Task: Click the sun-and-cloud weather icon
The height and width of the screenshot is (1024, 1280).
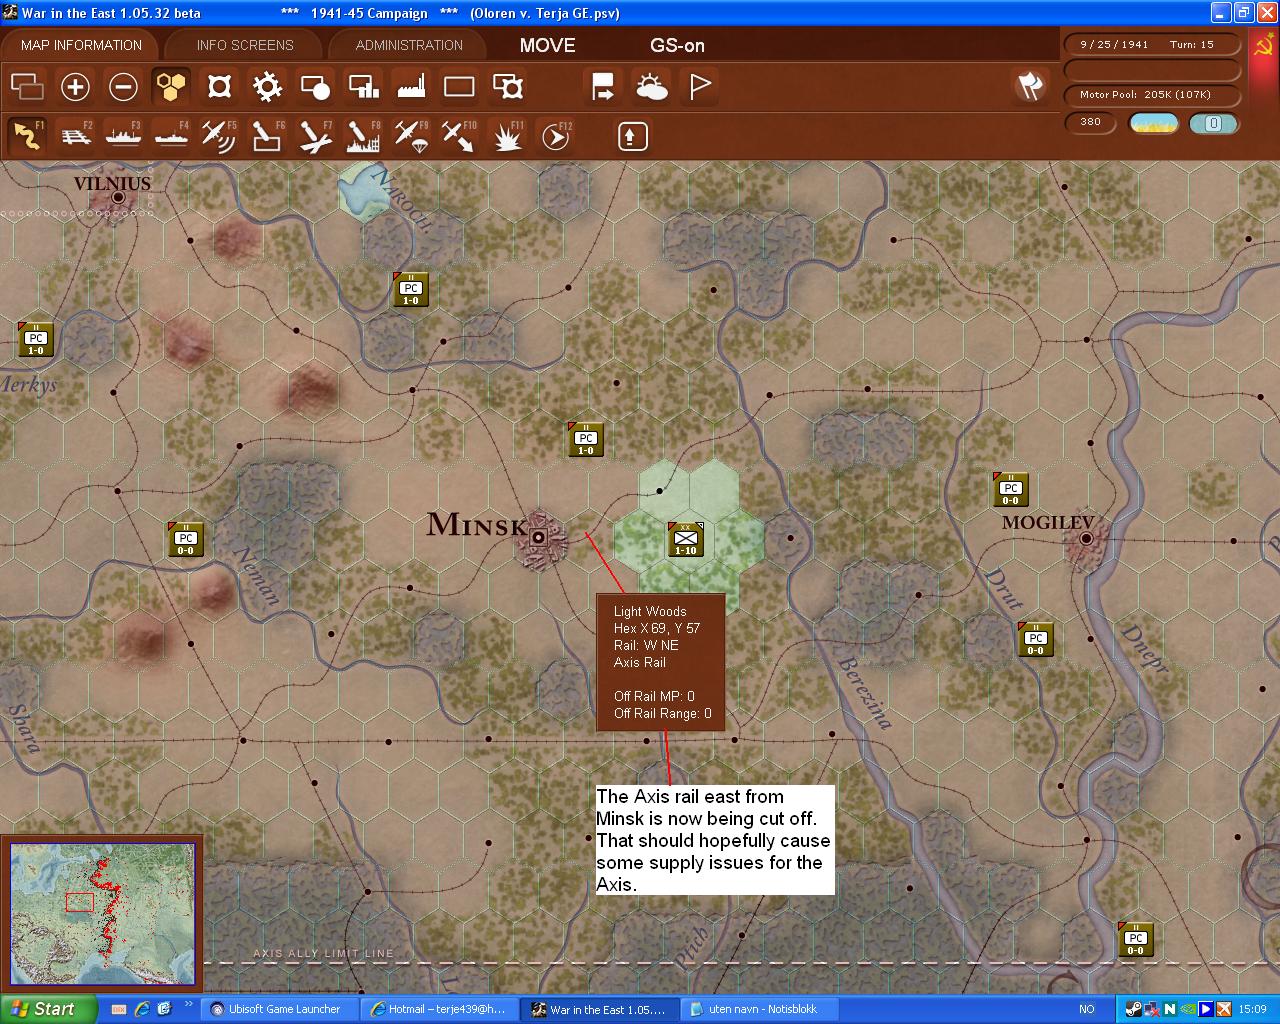Action: click(652, 87)
